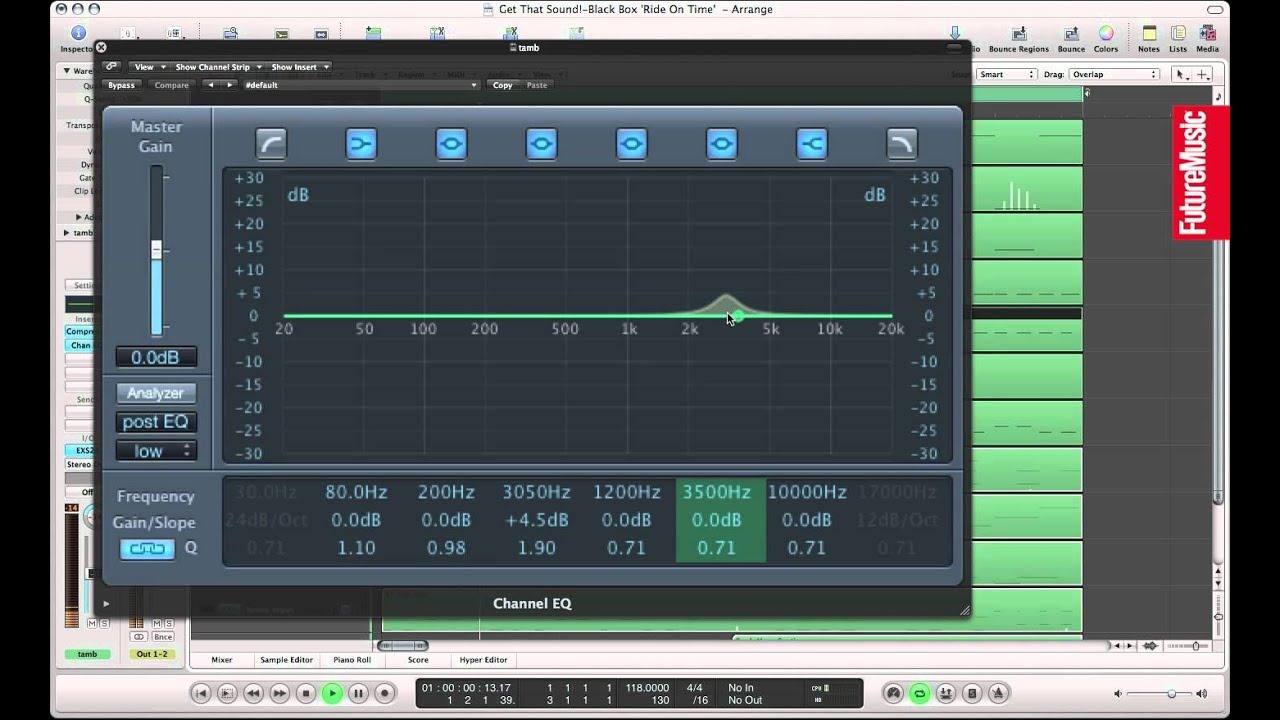Screen dimensions: 1280x720
Task: Open the #default preset dropdown
Action: 361,85
